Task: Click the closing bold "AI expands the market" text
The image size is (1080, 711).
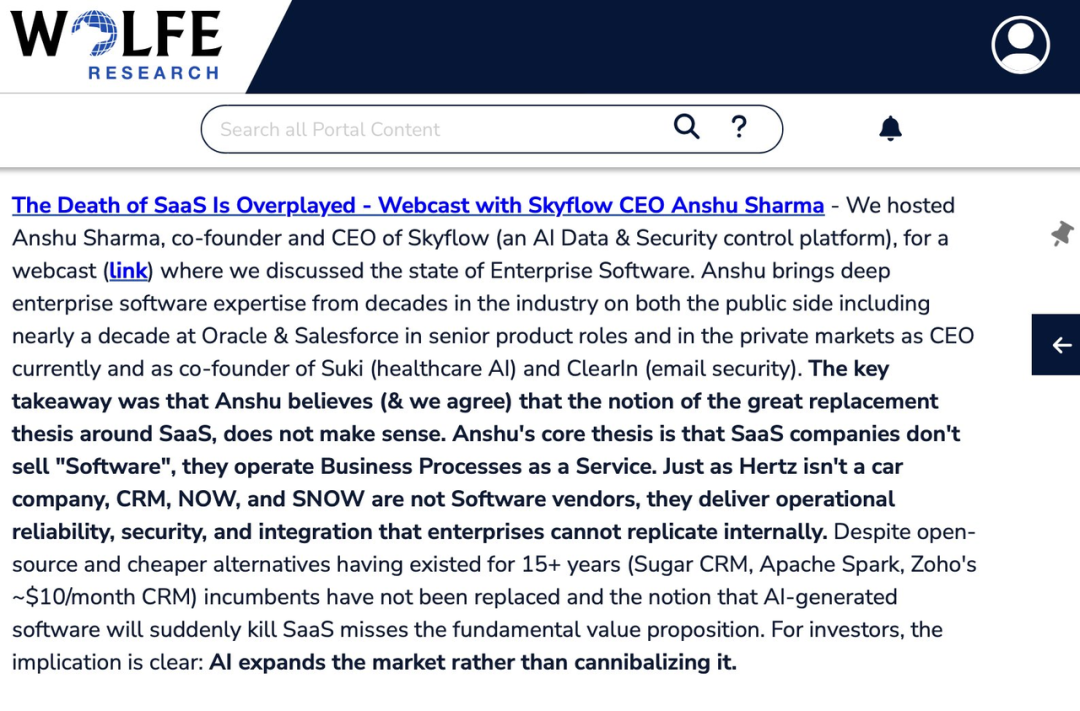Action: tap(472, 662)
